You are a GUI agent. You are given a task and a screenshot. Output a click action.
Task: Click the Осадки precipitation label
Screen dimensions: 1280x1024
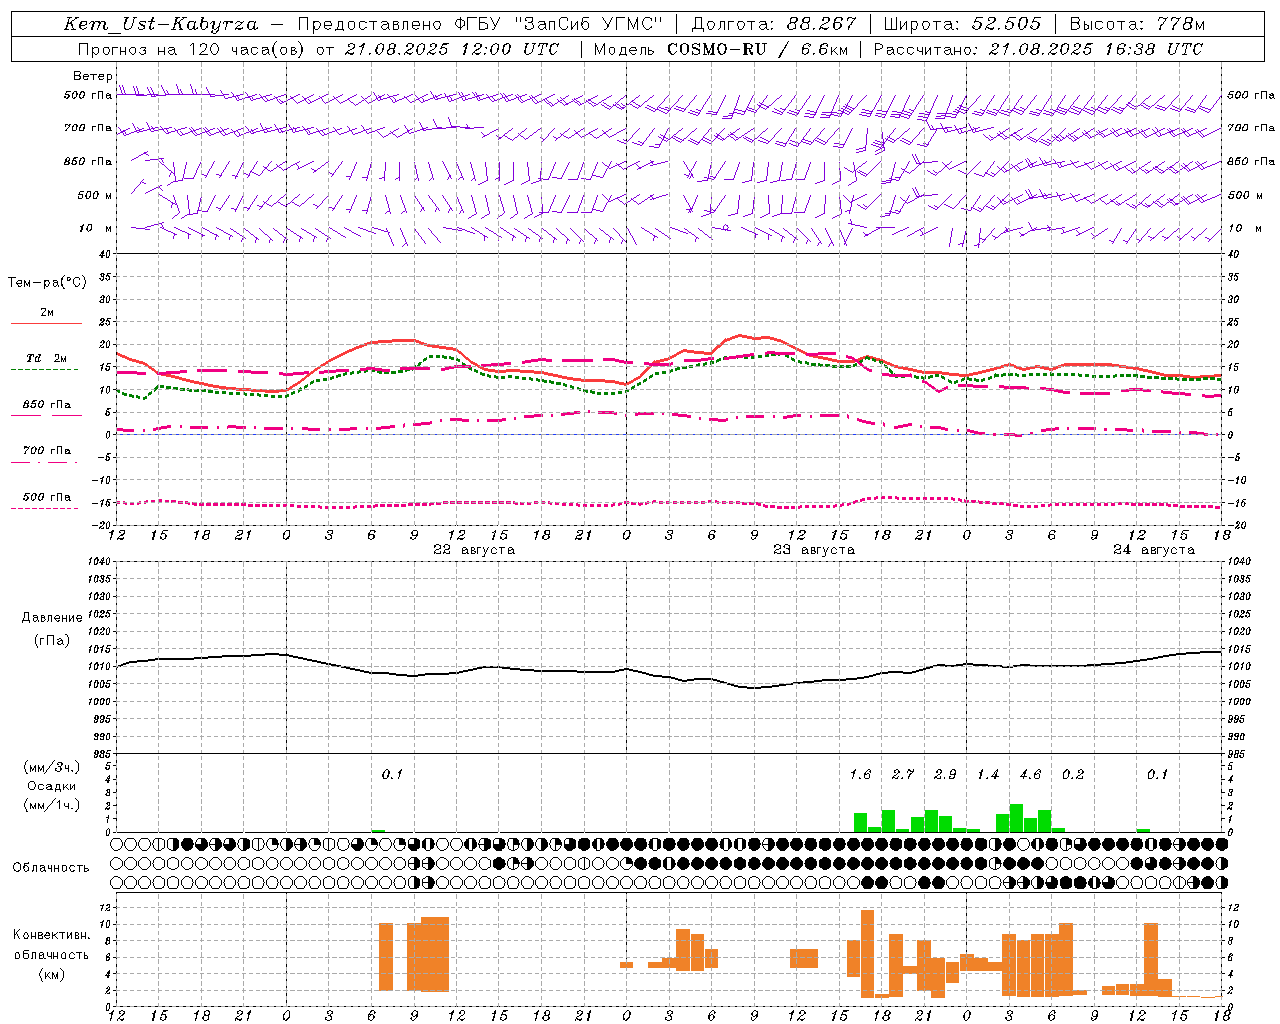coord(52,786)
